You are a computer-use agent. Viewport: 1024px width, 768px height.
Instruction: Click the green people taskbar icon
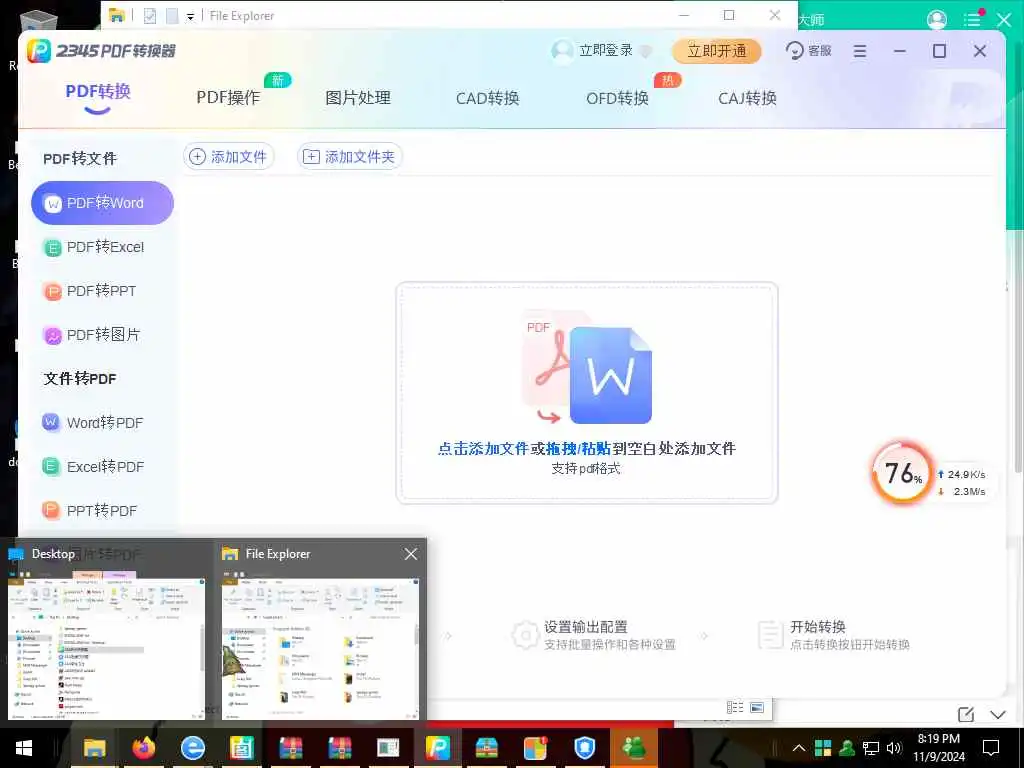[633, 748]
